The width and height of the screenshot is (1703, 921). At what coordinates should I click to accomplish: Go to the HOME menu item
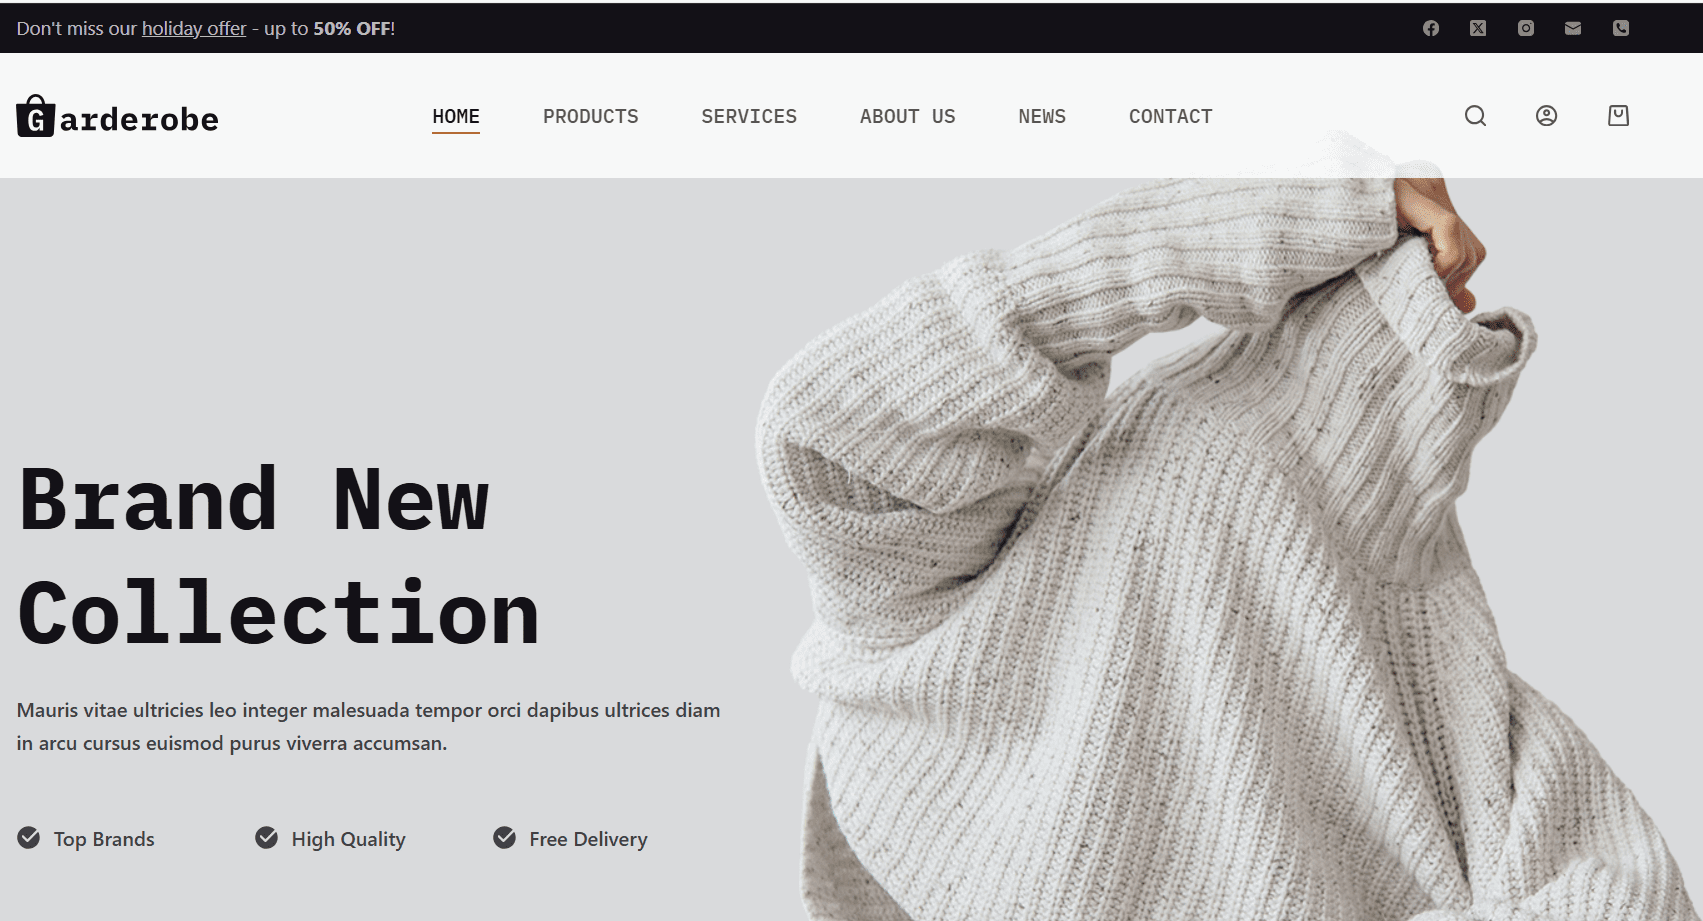click(x=456, y=116)
